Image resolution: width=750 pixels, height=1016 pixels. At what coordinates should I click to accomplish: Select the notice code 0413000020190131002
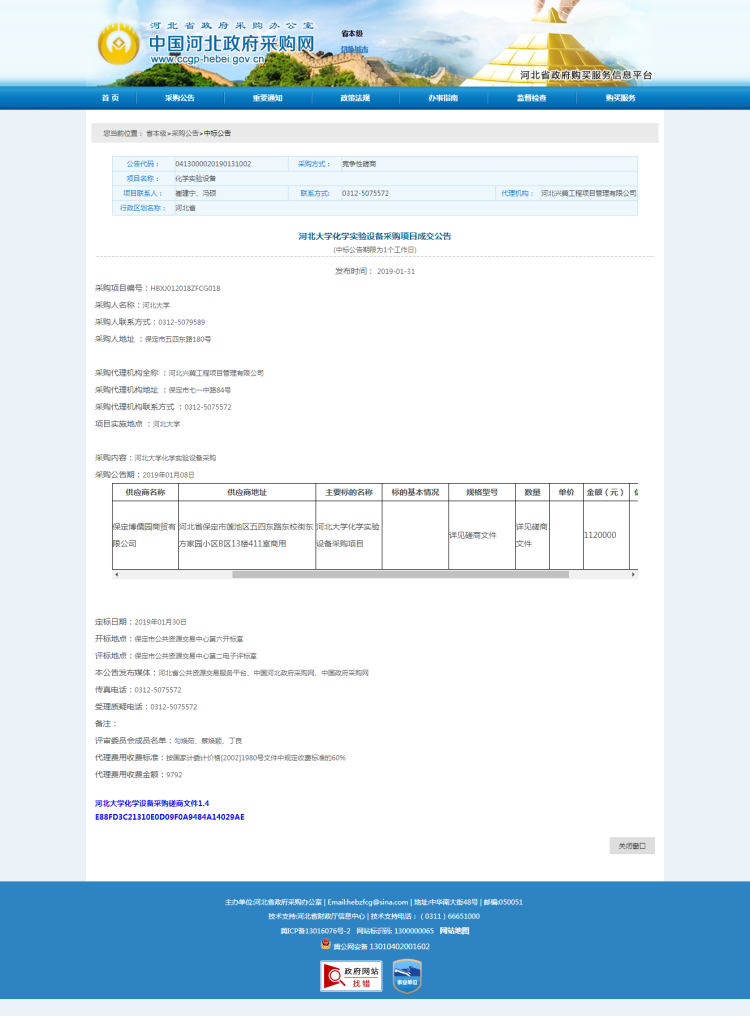213,164
